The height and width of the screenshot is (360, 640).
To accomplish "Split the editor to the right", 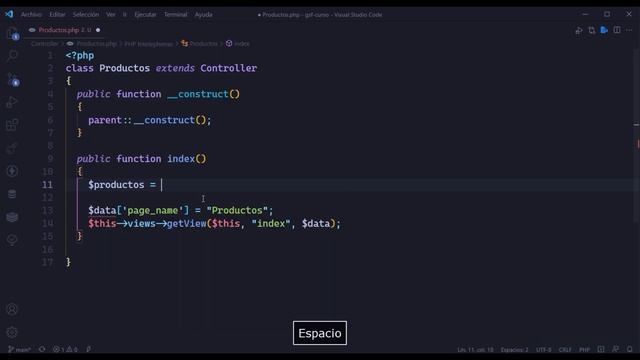I will (x=617, y=30).
